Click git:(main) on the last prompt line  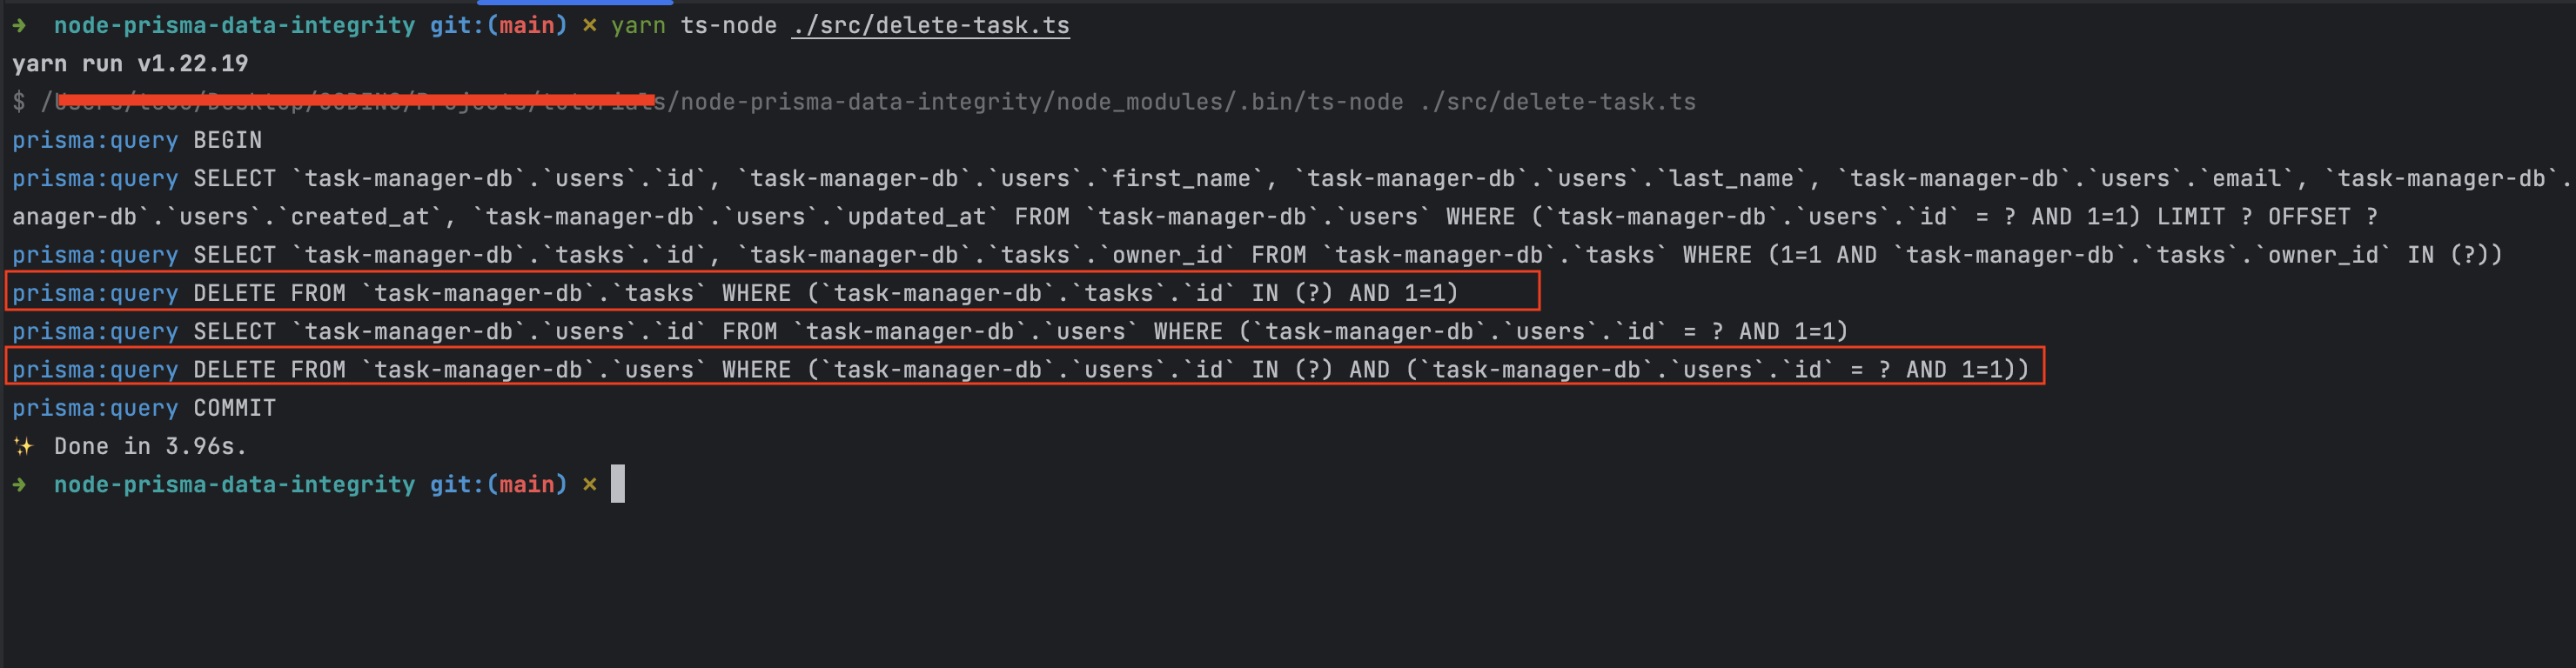498,485
